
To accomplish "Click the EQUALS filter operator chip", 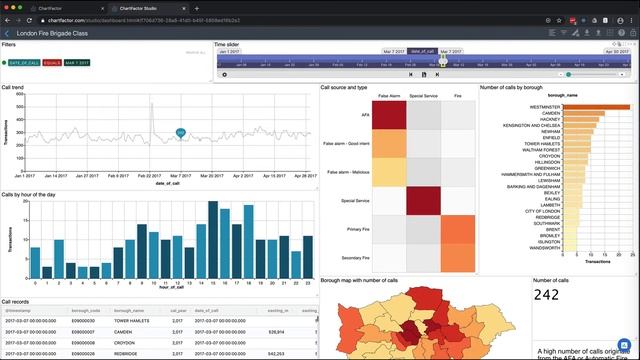I will [52, 63].
